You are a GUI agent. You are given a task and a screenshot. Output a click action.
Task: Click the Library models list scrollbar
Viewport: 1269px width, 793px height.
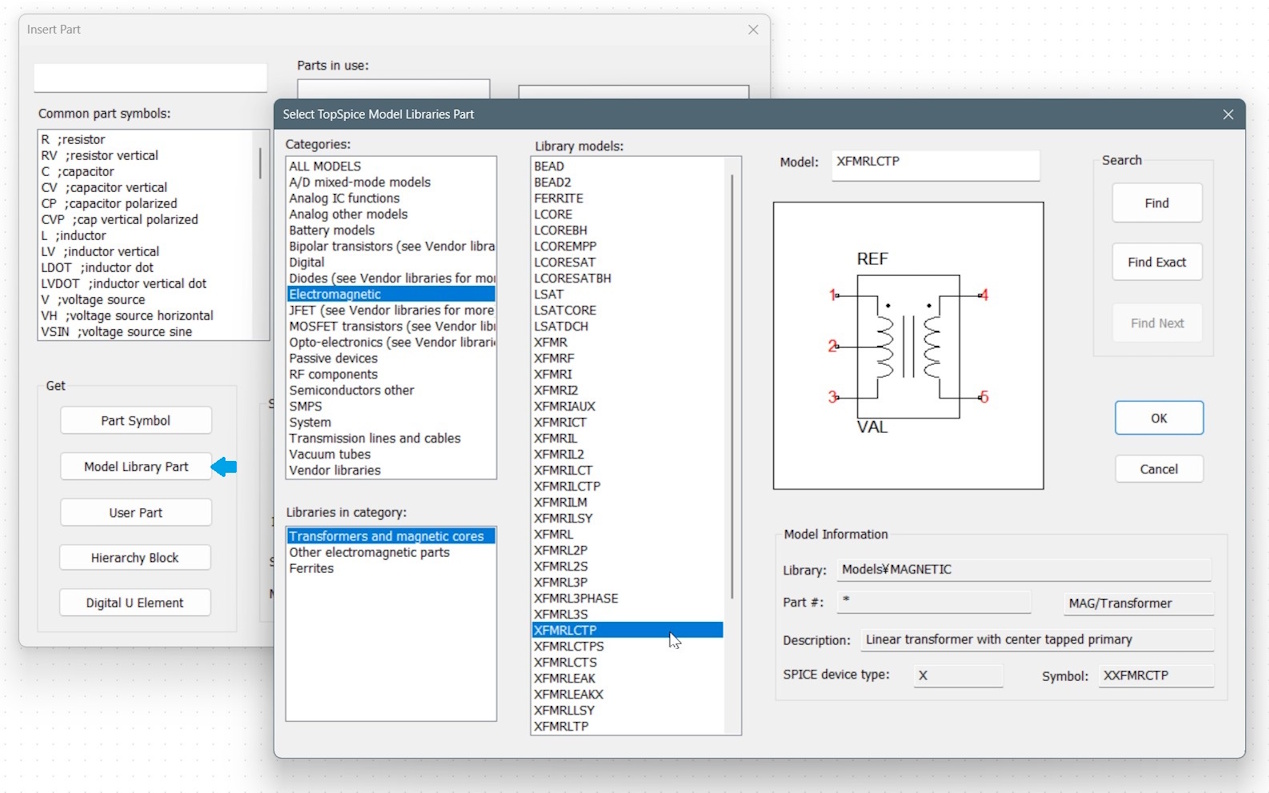tap(732, 385)
